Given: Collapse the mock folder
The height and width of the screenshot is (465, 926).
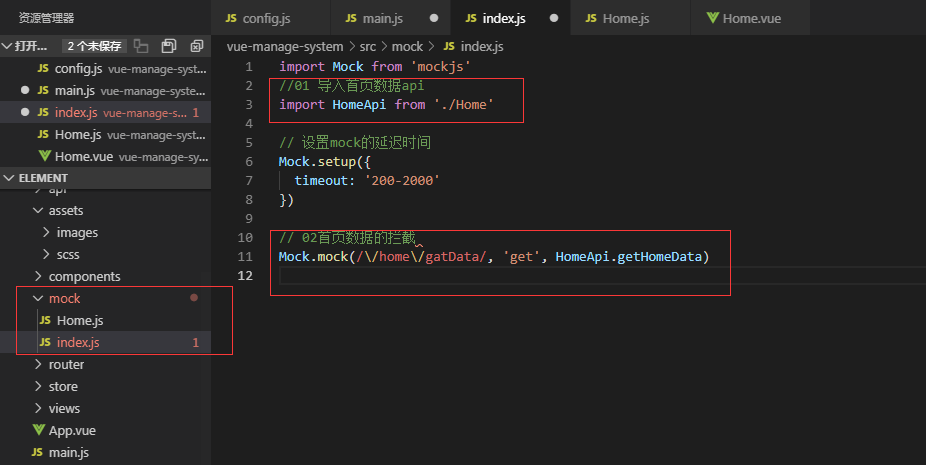Looking at the screenshot, I should 38,298.
